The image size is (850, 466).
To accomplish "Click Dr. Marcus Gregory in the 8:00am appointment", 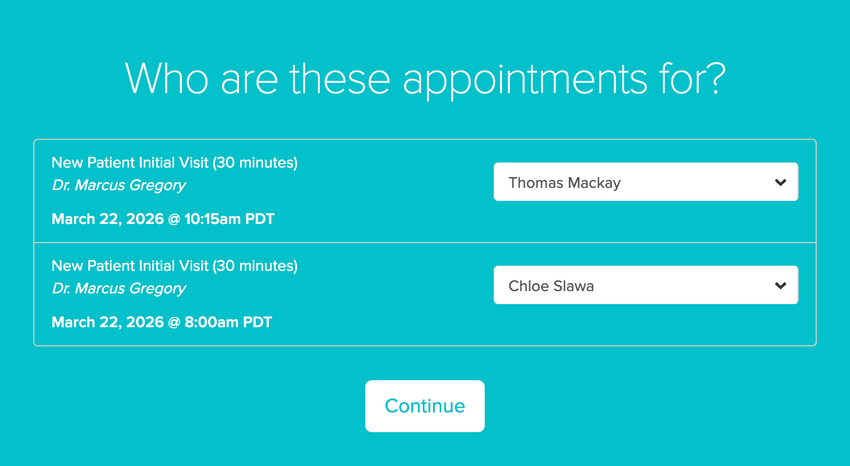I will click(x=118, y=288).
